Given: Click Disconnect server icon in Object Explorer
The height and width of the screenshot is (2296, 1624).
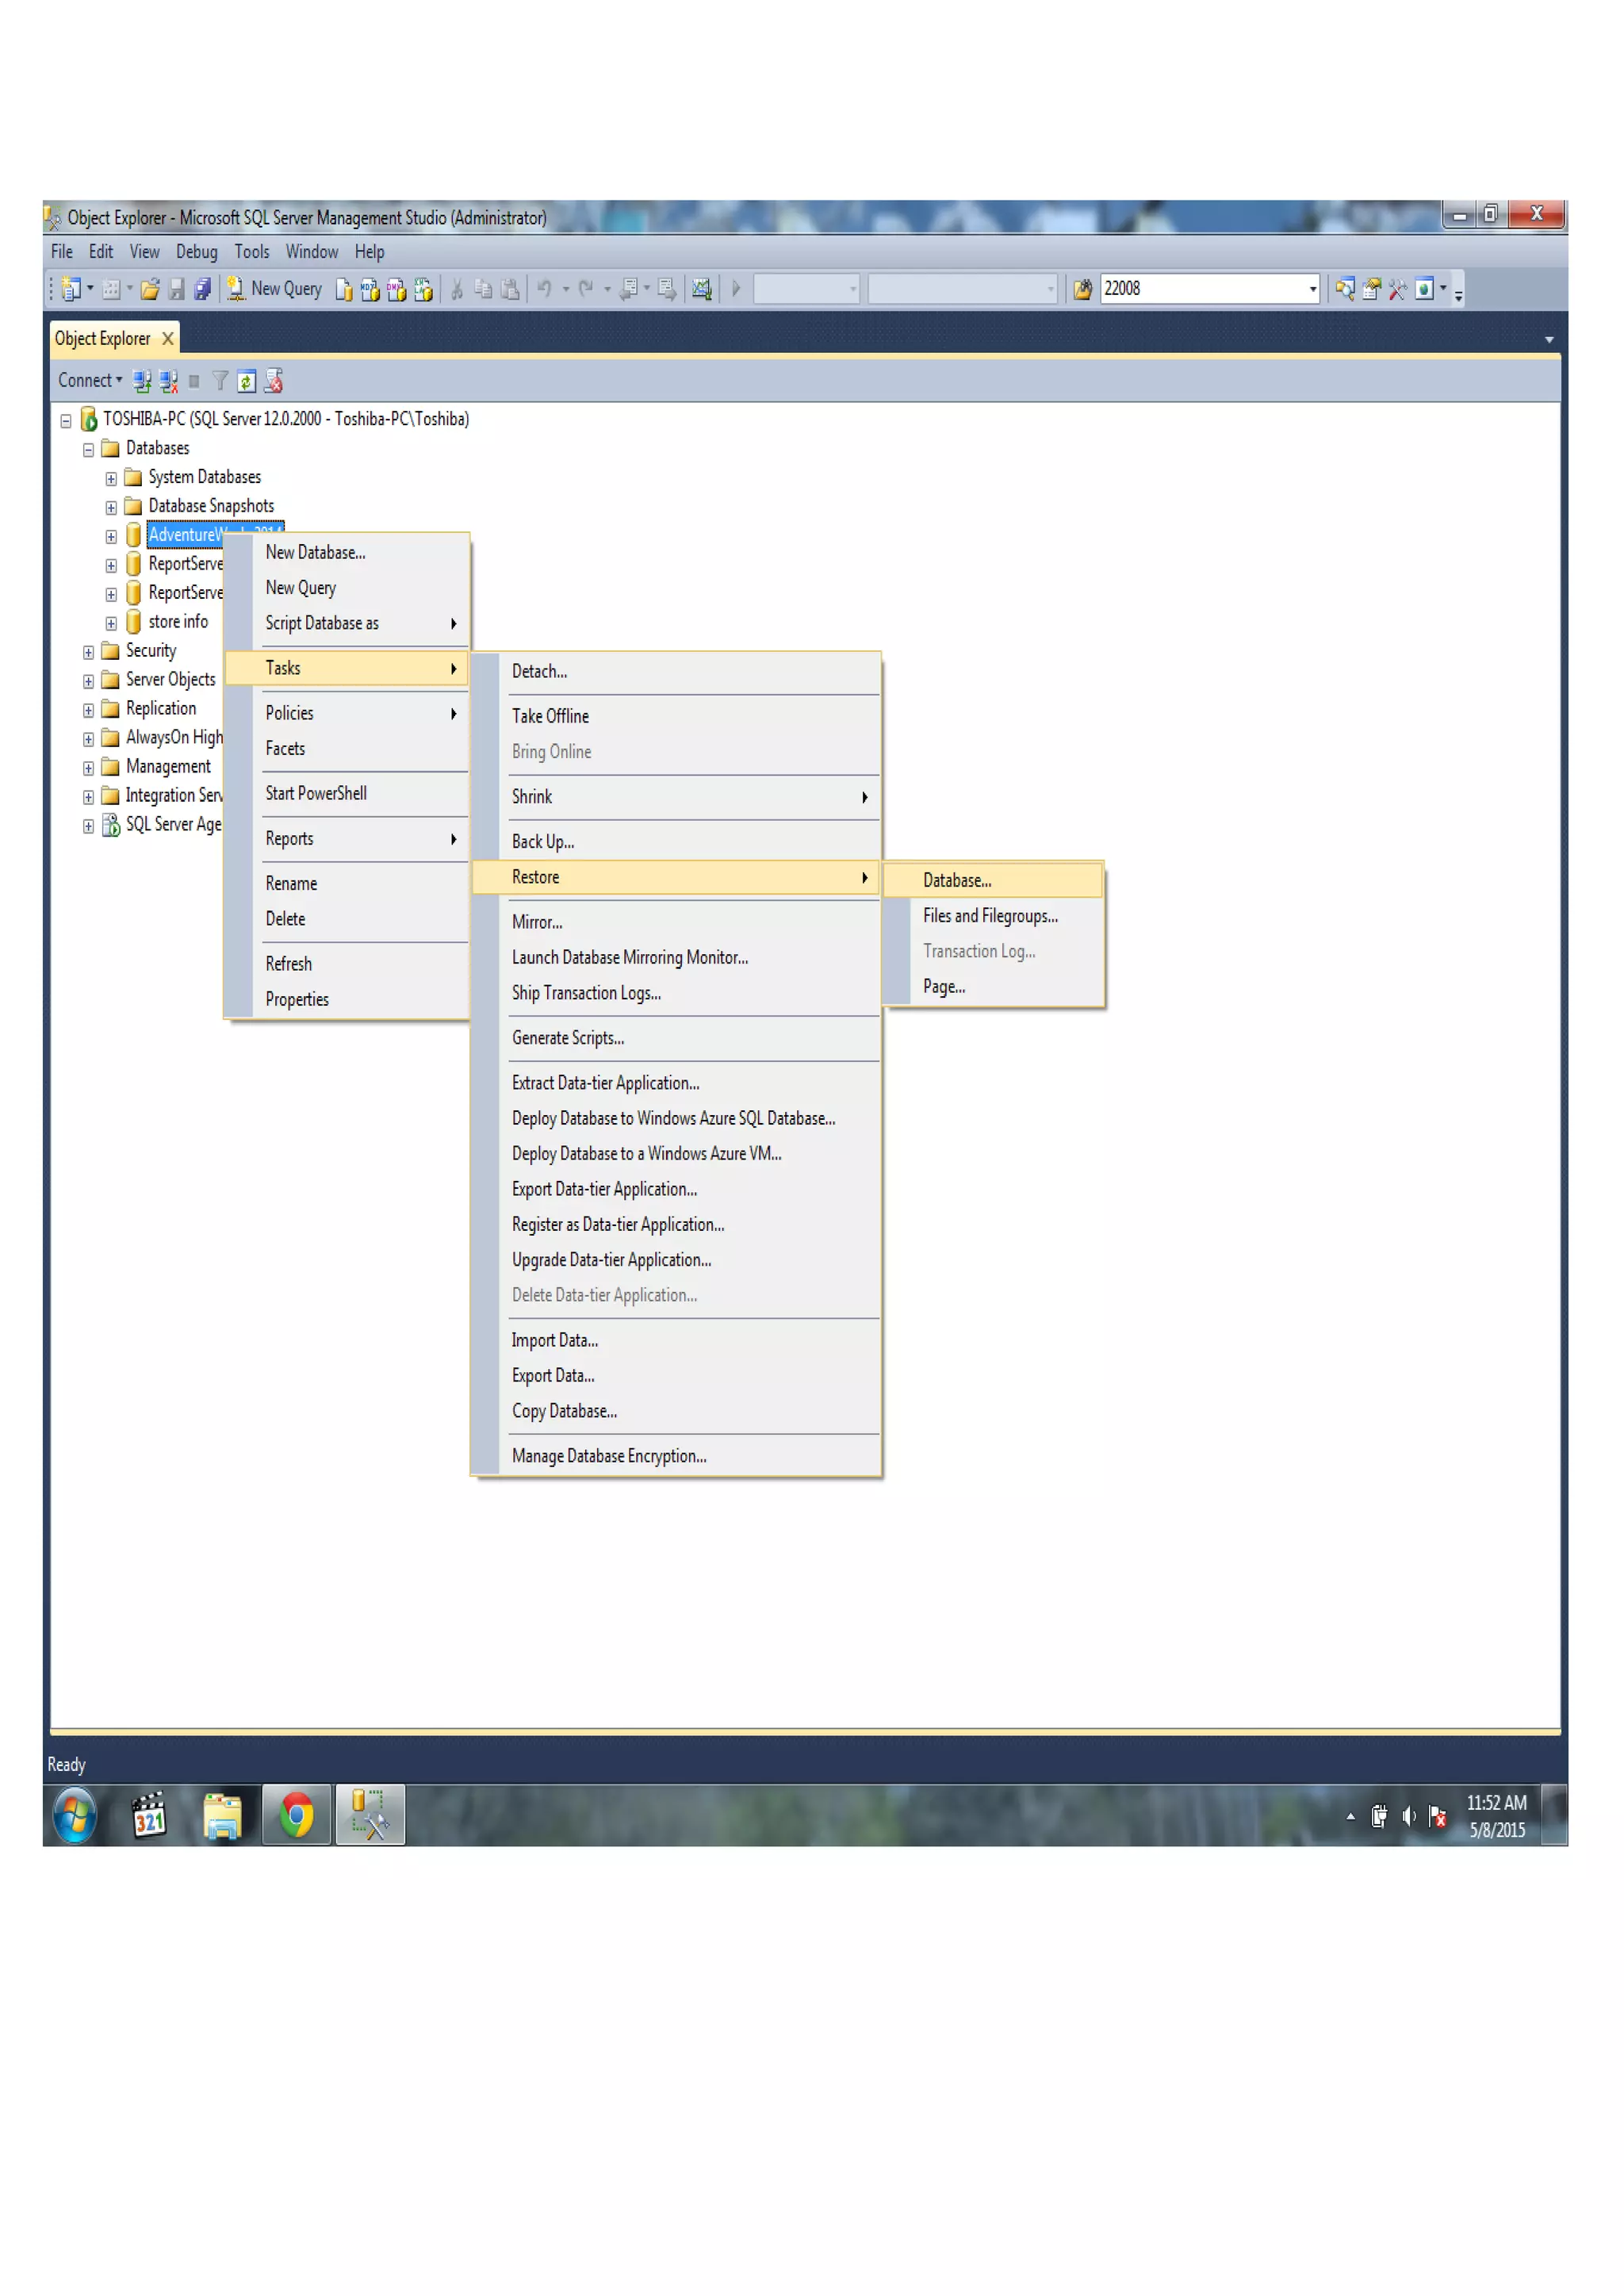Looking at the screenshot, I should 168,381.
